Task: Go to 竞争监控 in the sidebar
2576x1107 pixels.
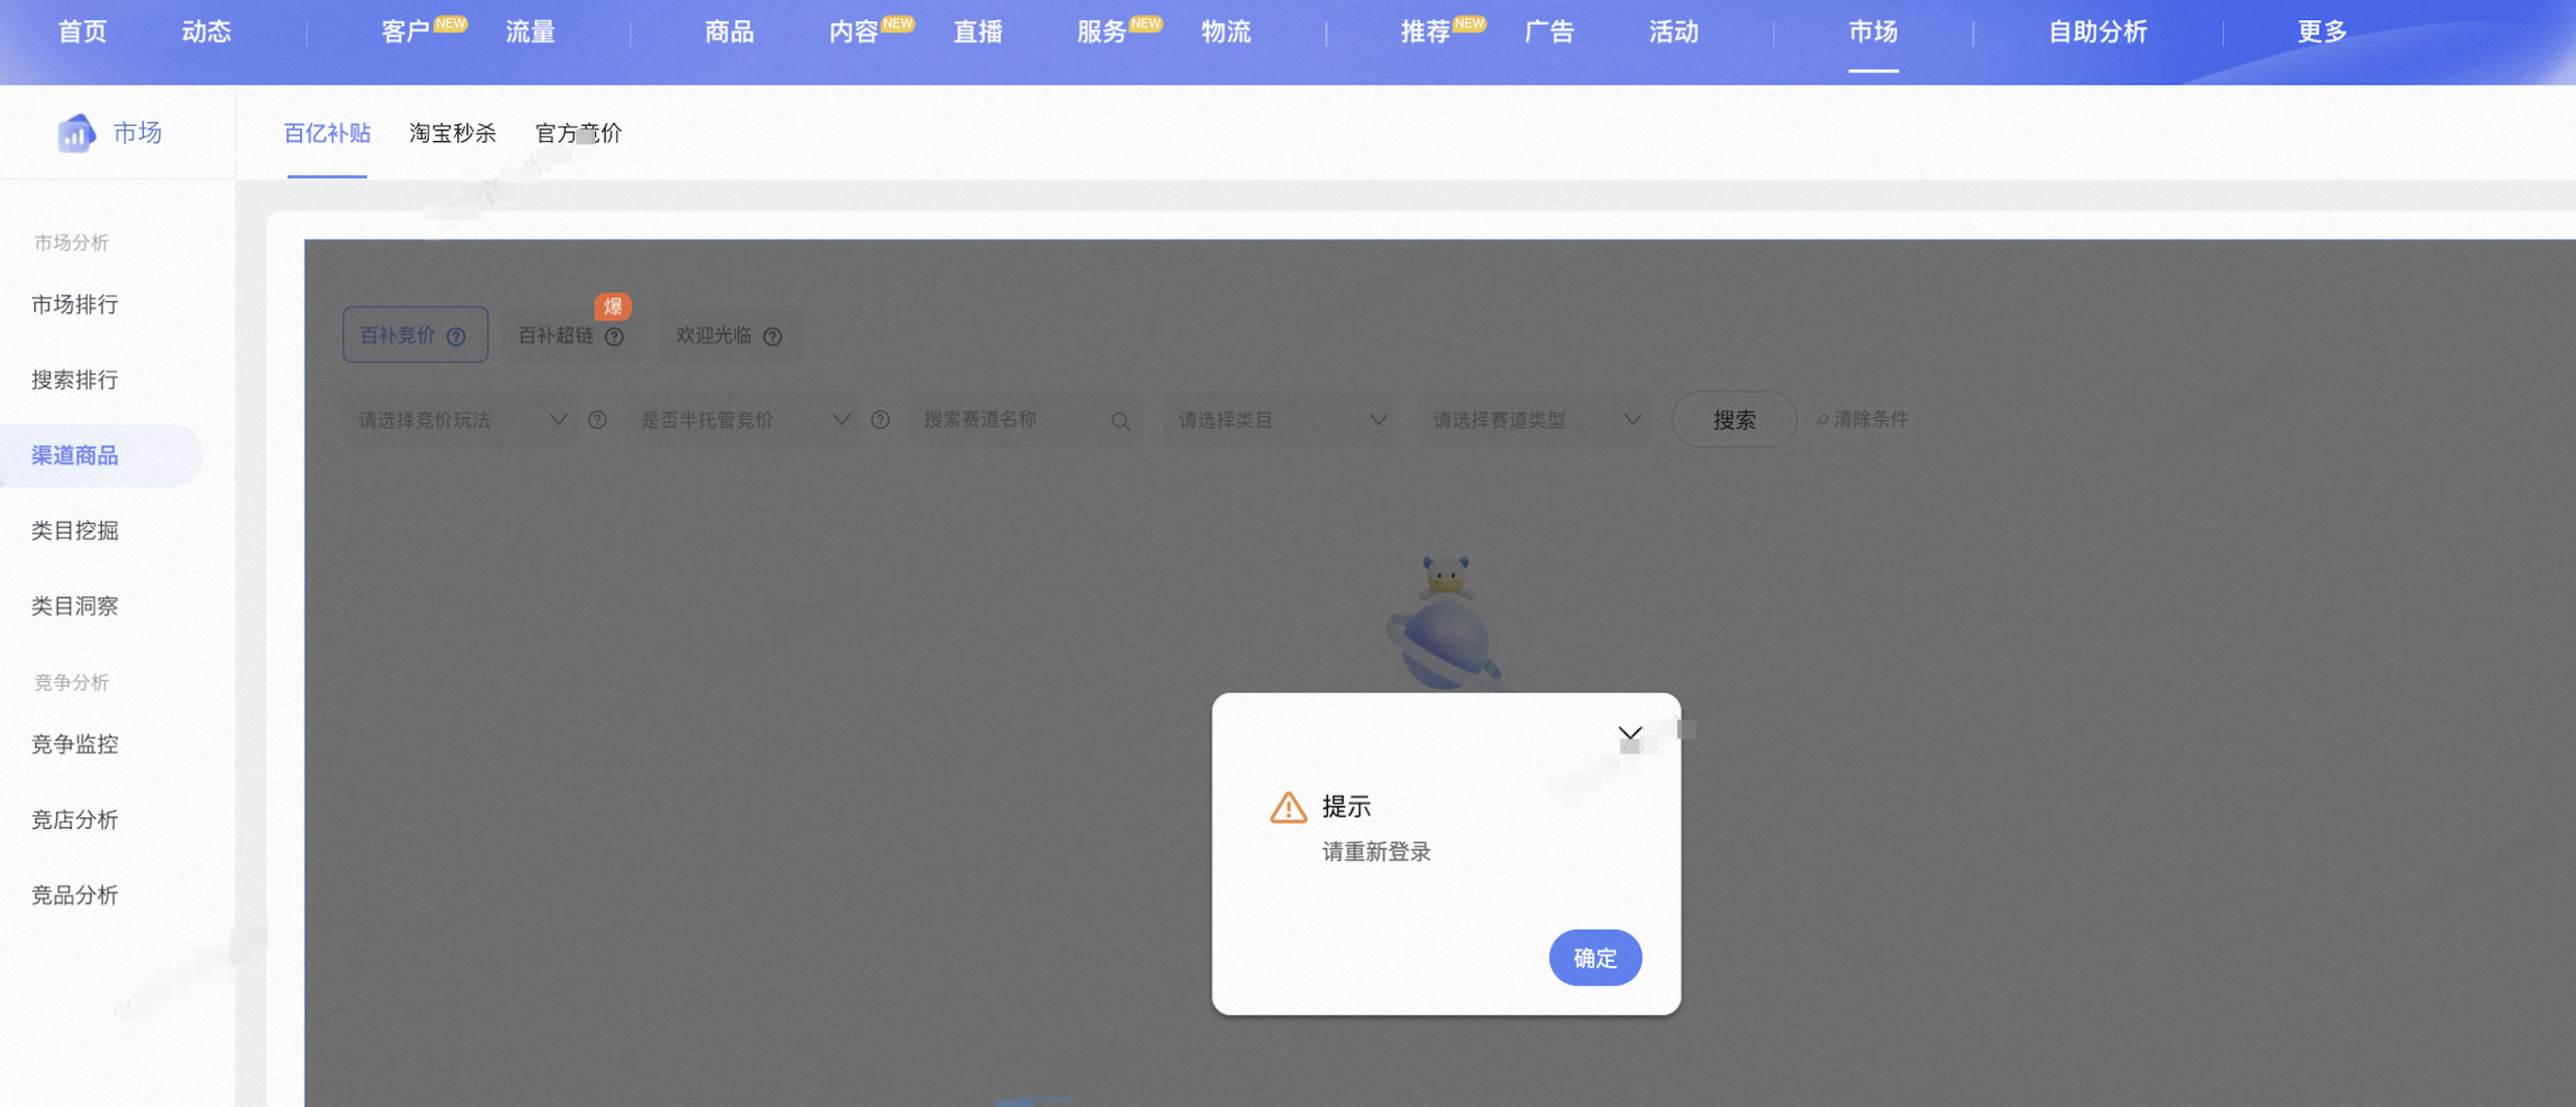Action: coord(75,744)
